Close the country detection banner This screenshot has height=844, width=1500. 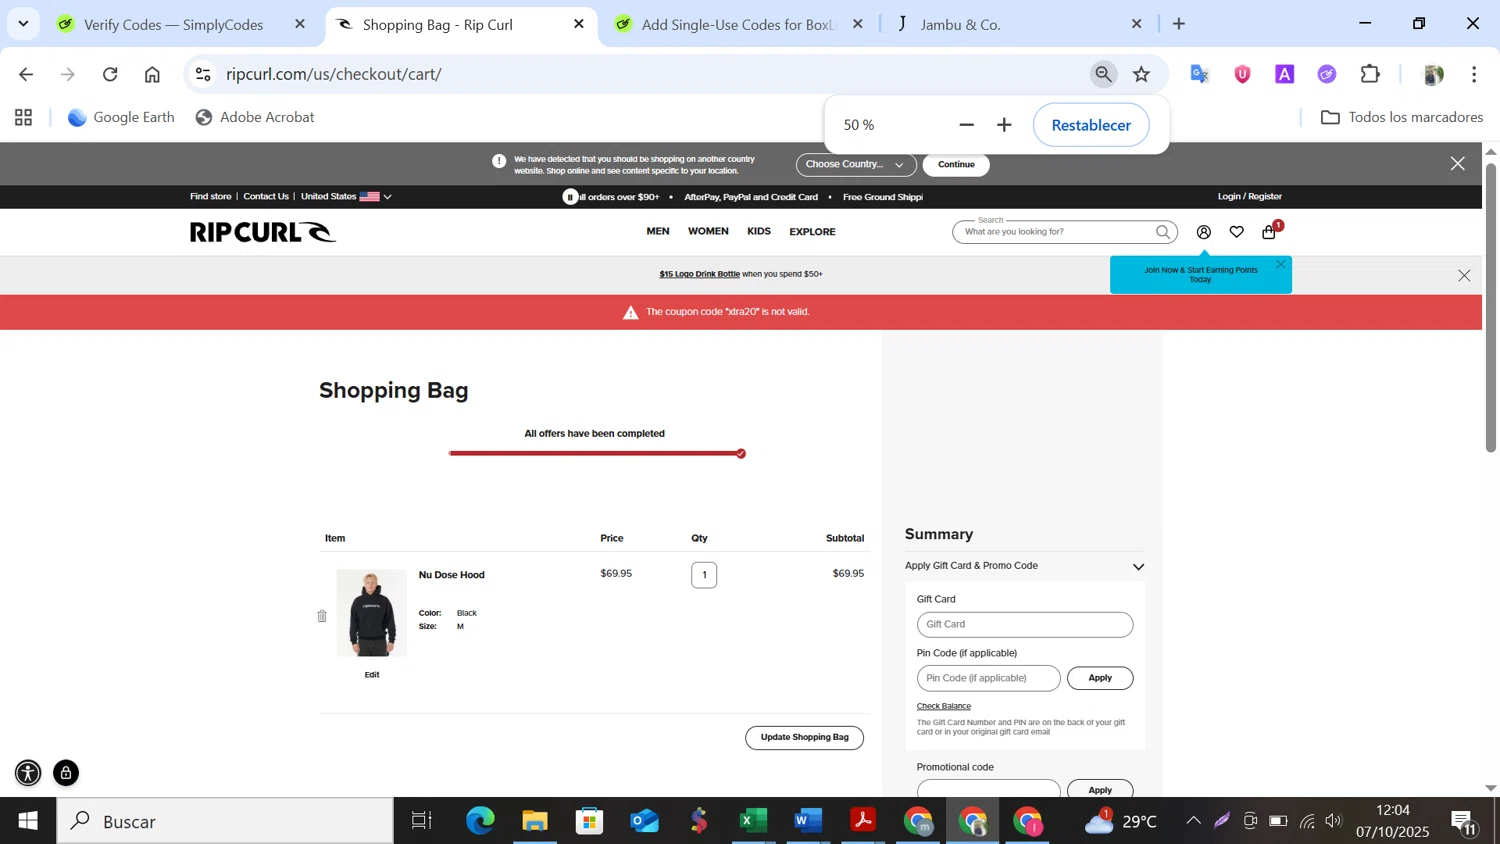(1458, 164)
